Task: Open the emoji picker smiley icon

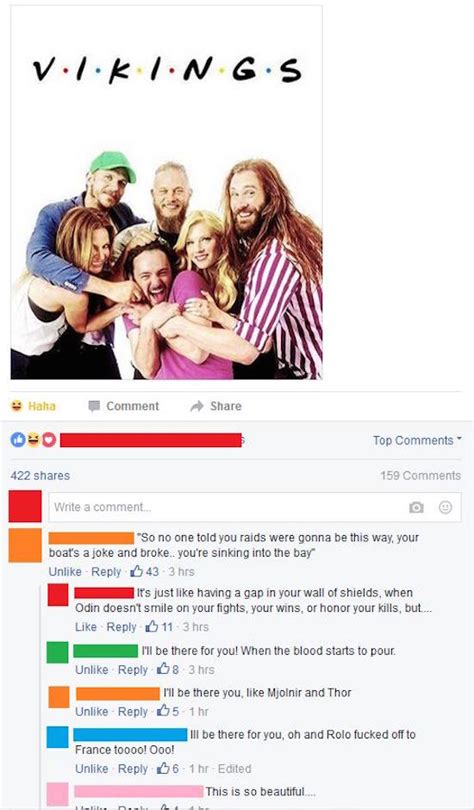Action: (445, 507)
